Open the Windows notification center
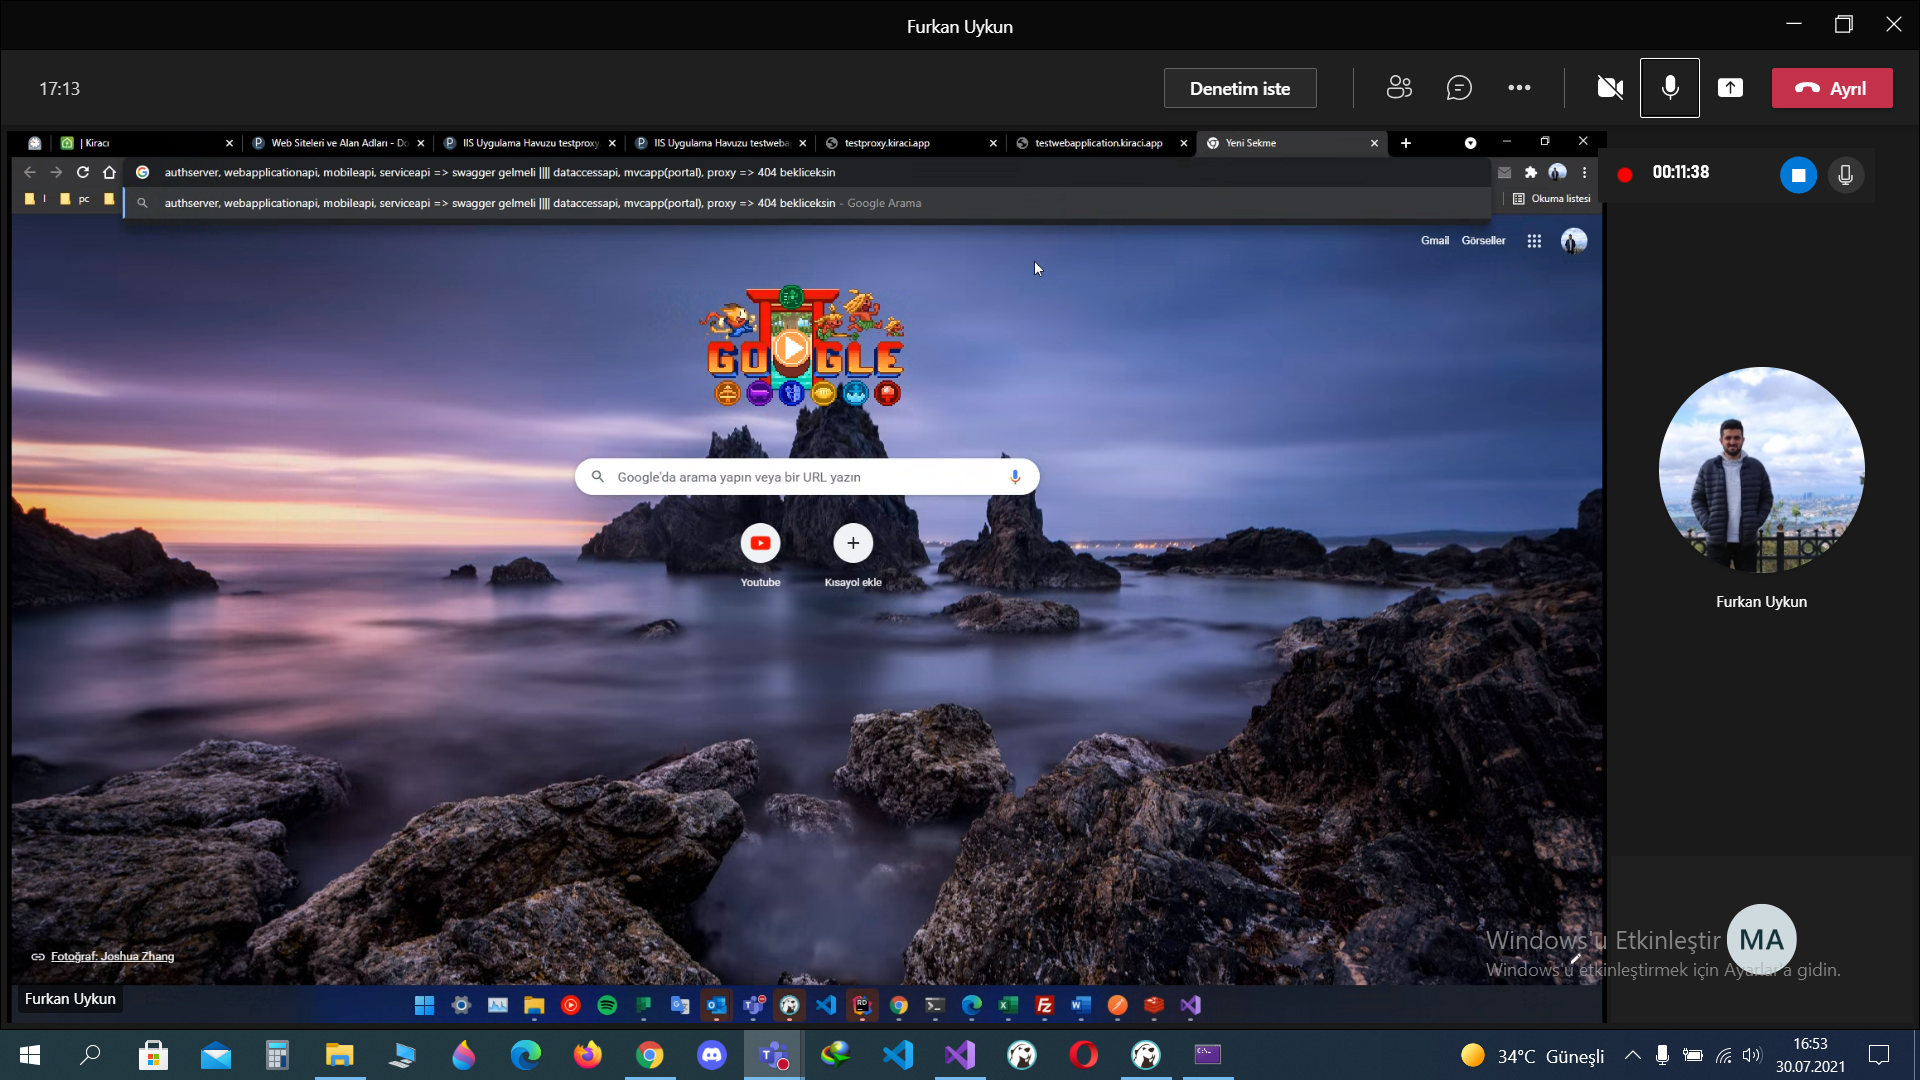The width and height of the screenshot is (1920, 1080). (1878, 1055)
